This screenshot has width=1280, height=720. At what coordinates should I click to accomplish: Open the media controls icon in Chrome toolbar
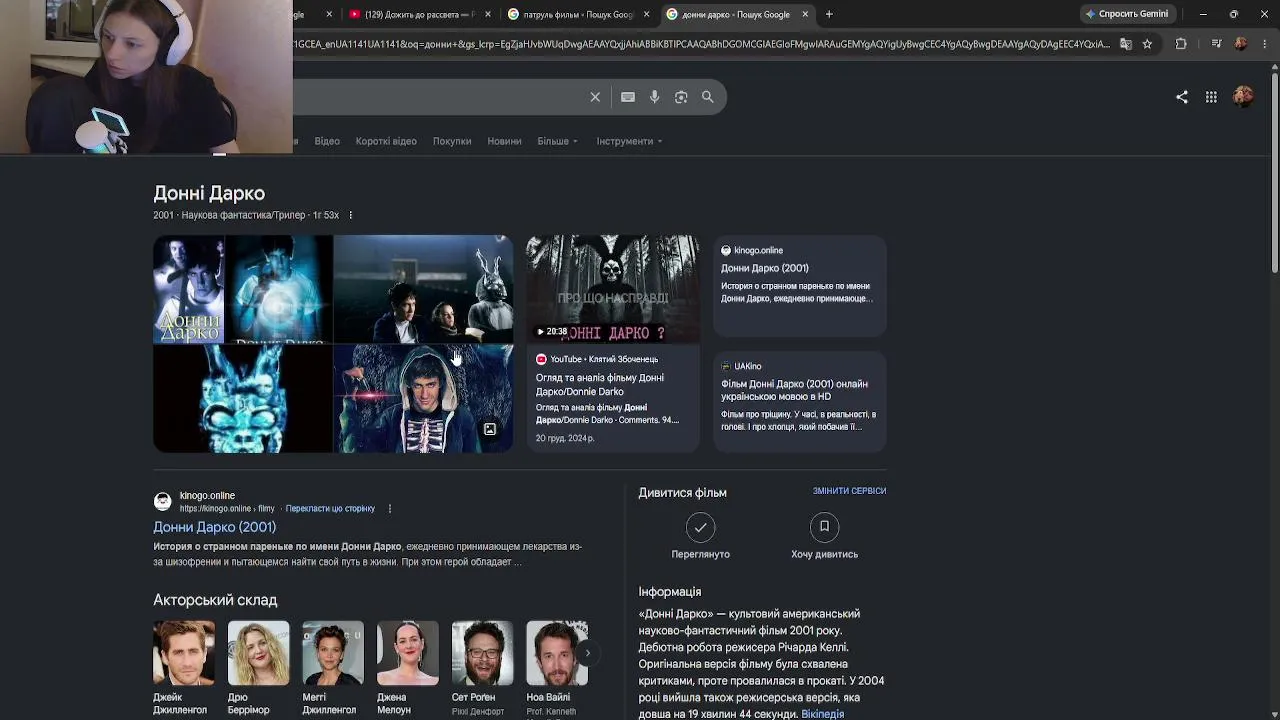[x=1216, y=44]
